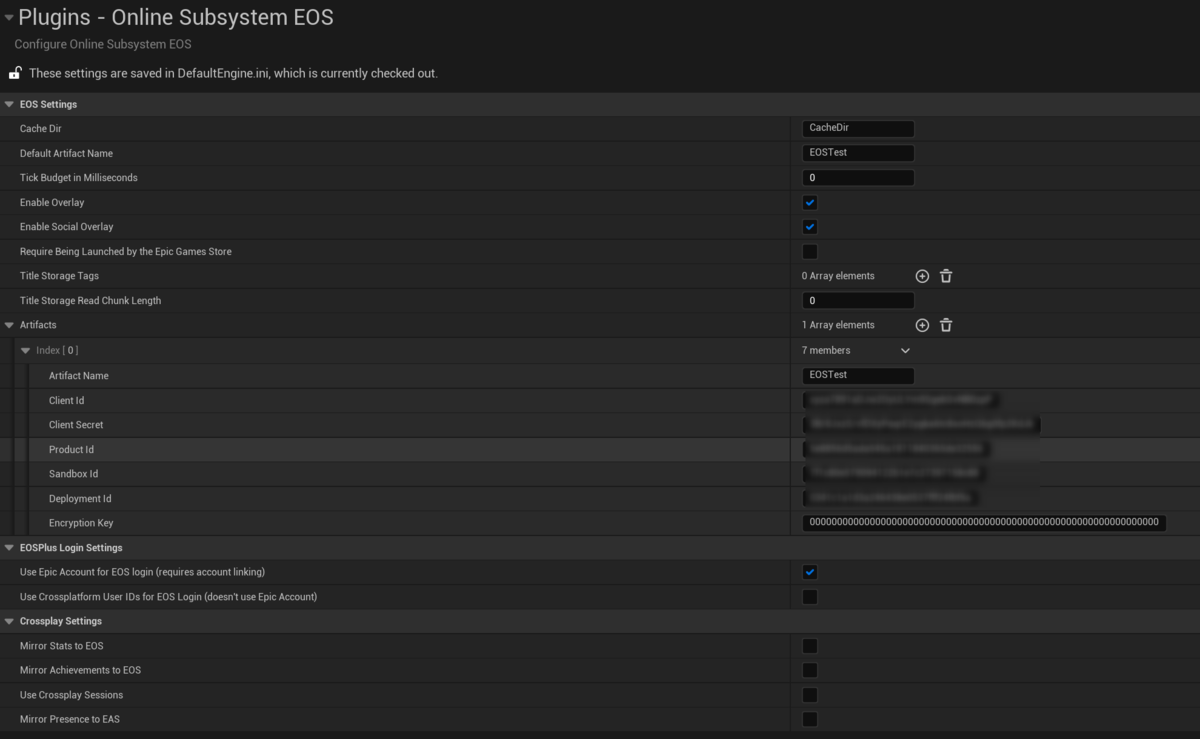This screenshot has height=739, width=1200.
Task: Uncheck Use Epic Account for EOS login
Action: click(810, 572)
